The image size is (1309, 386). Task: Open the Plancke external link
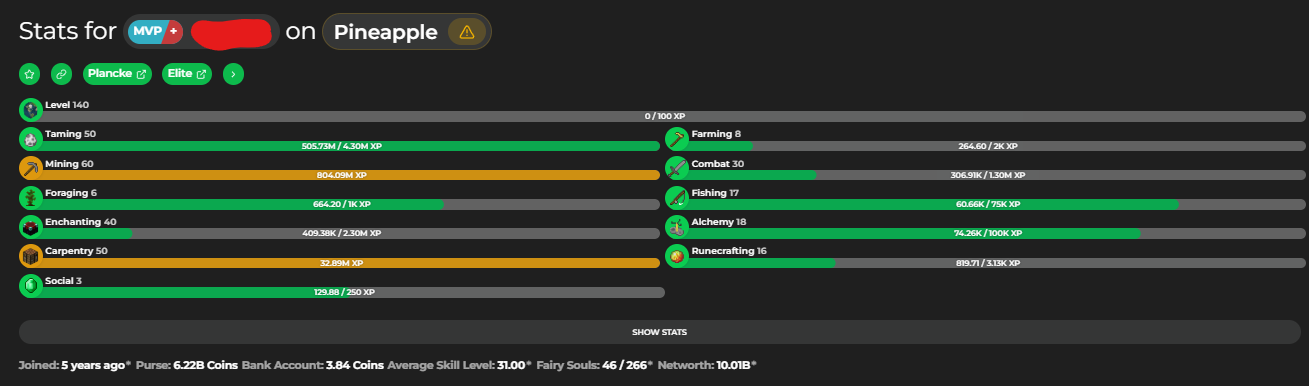(x=117, y=74)
